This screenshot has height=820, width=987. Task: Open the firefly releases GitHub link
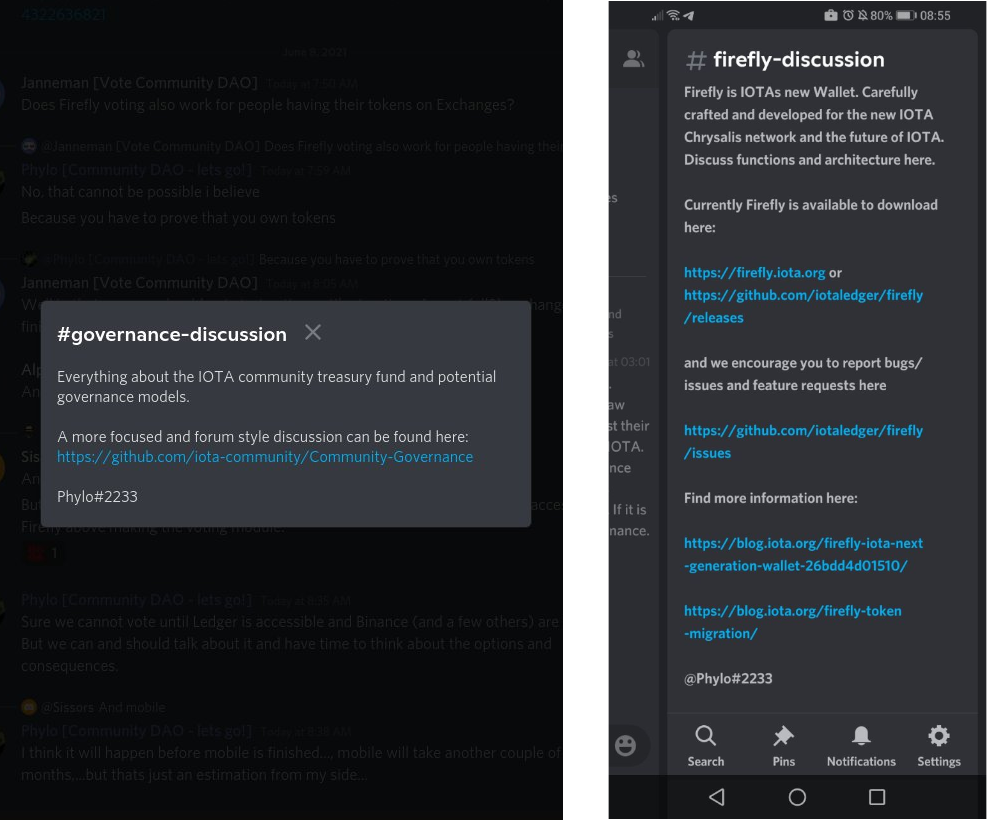803,306
